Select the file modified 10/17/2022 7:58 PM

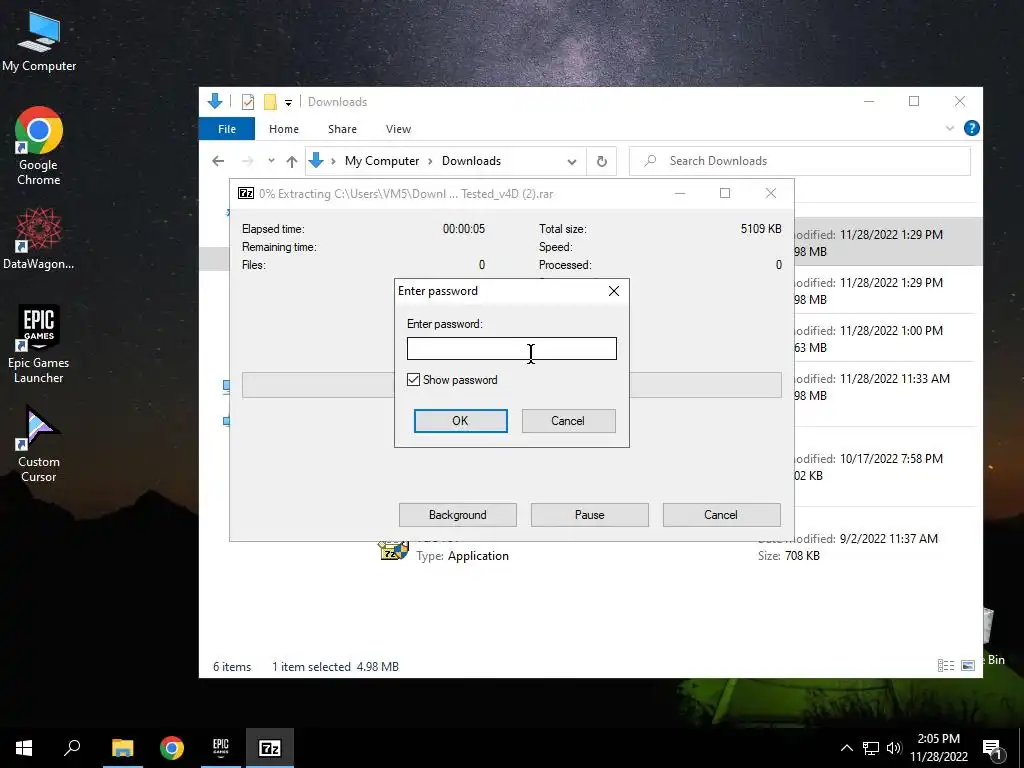pyautogui.click(x=888, y=467)
